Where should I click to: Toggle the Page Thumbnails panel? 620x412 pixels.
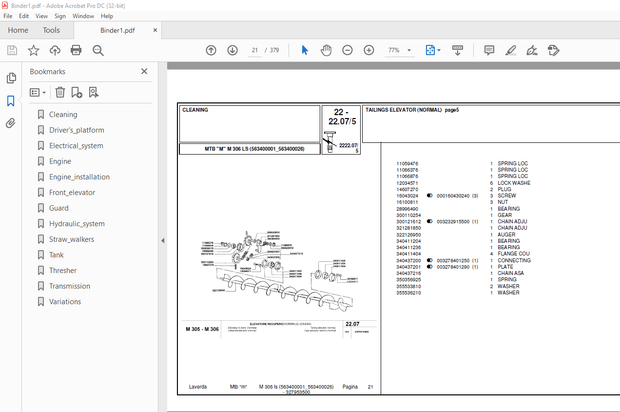tap(11, 78)
